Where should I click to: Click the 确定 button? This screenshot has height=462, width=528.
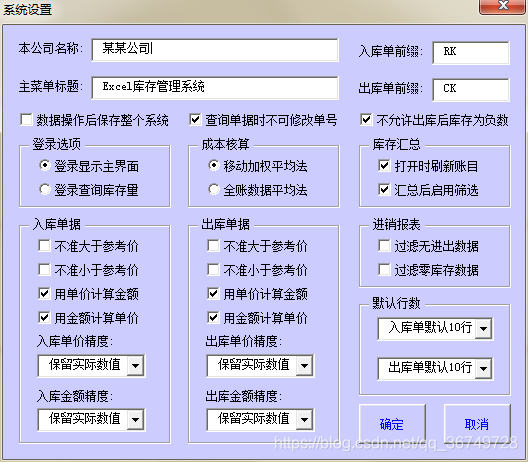pos(392,424)
